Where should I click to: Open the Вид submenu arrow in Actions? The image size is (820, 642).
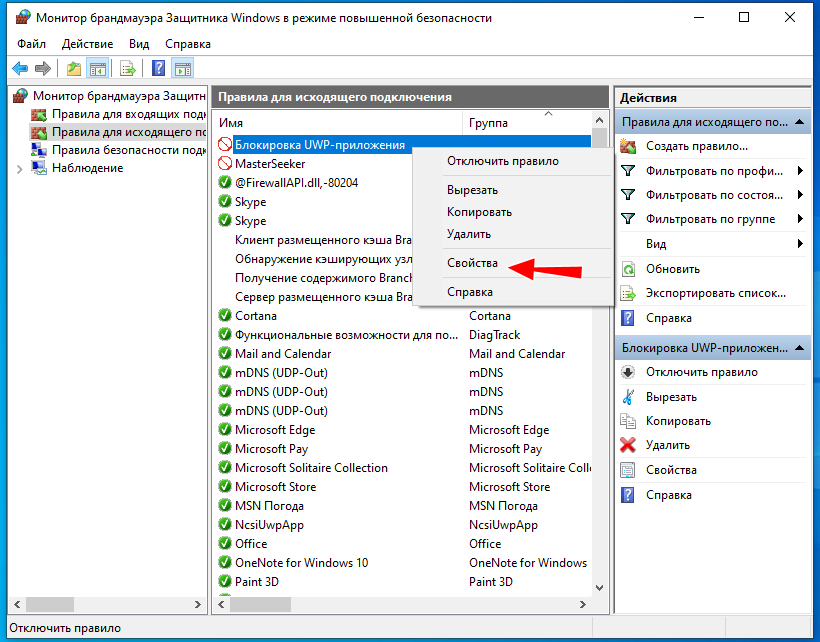click(x=800, y=244)
